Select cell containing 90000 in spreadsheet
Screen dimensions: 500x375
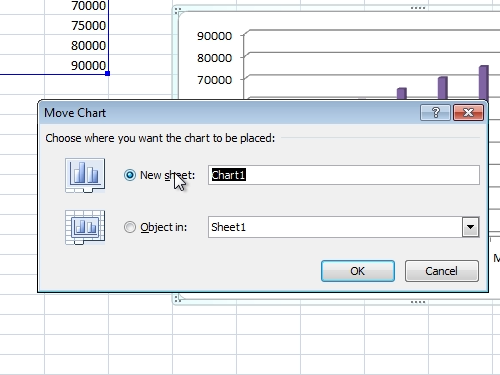point(76,65)
